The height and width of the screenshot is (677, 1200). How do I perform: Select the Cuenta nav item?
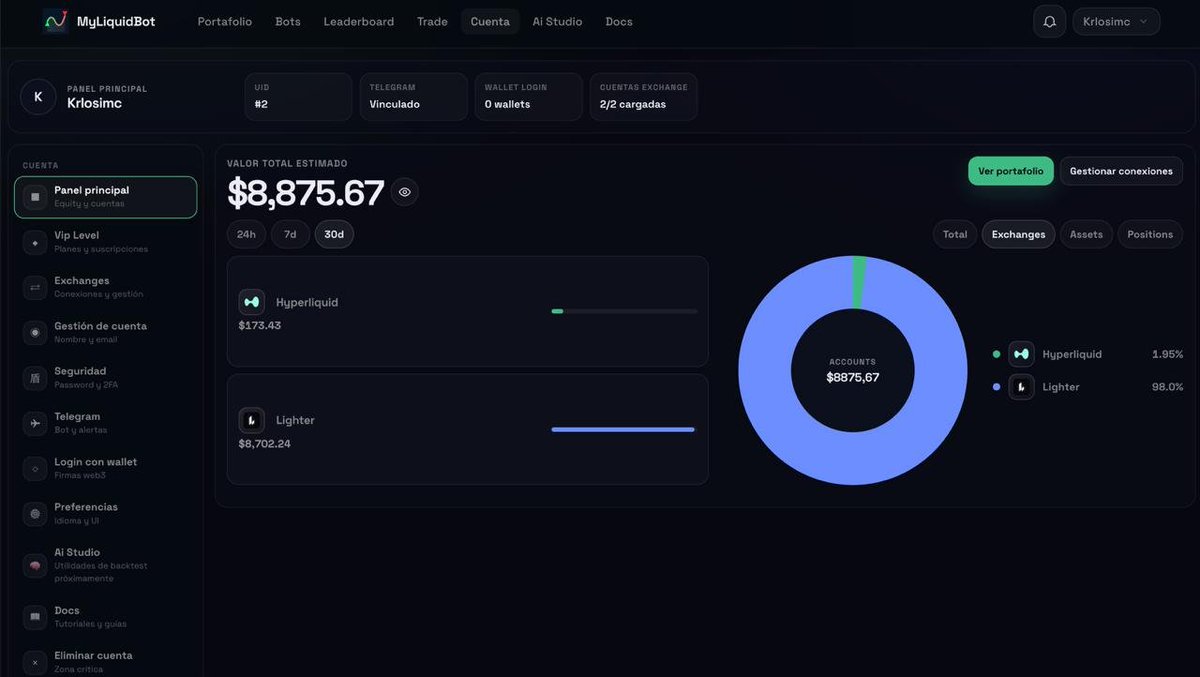(x=490, y=21)
